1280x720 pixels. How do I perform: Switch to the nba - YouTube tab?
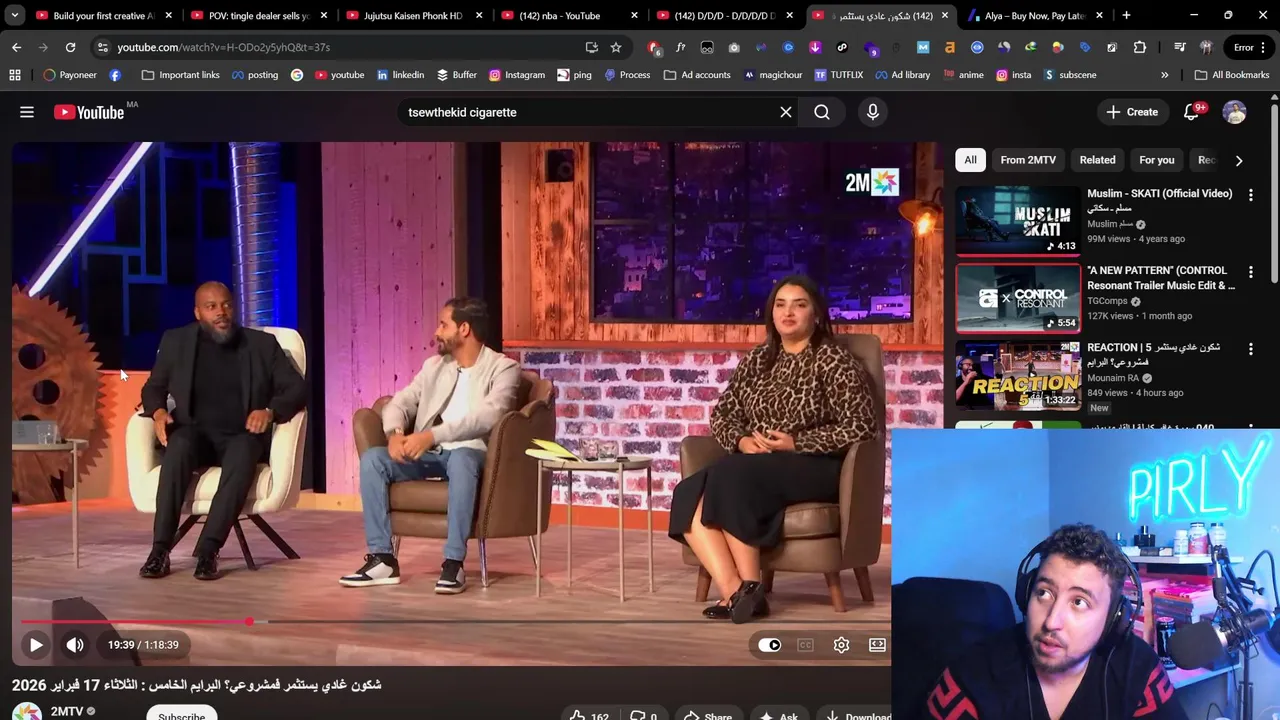(x=560, y=16)
